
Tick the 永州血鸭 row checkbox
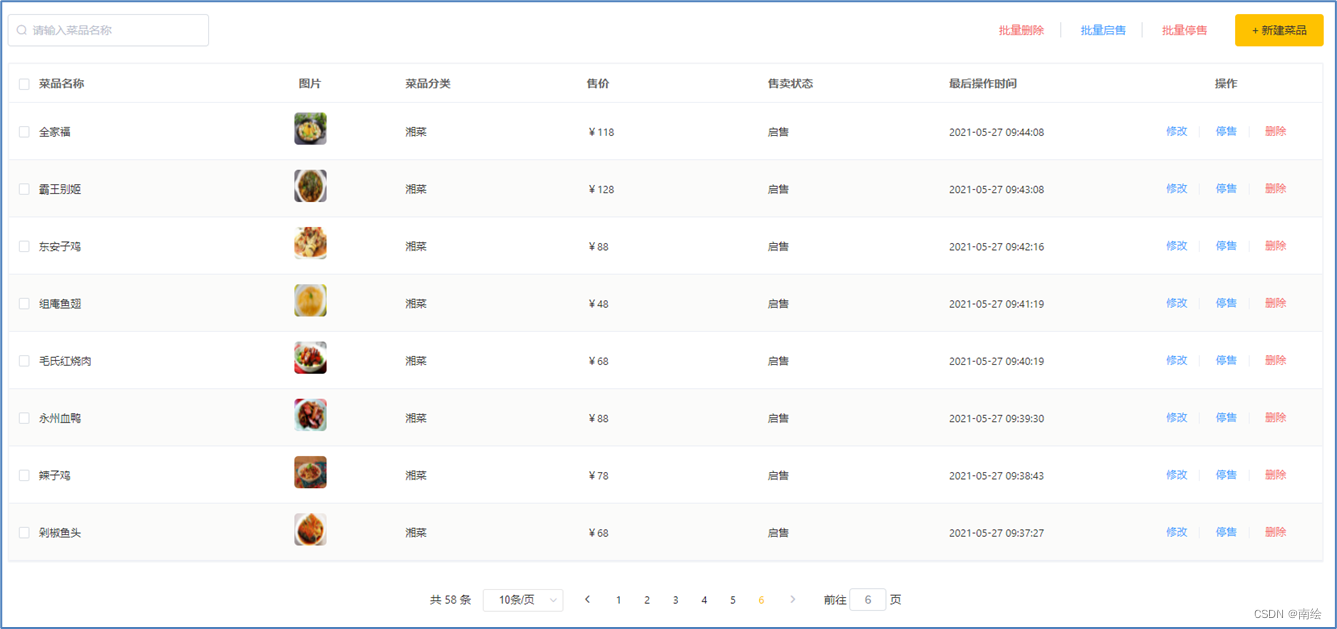(x=24, y=418)
